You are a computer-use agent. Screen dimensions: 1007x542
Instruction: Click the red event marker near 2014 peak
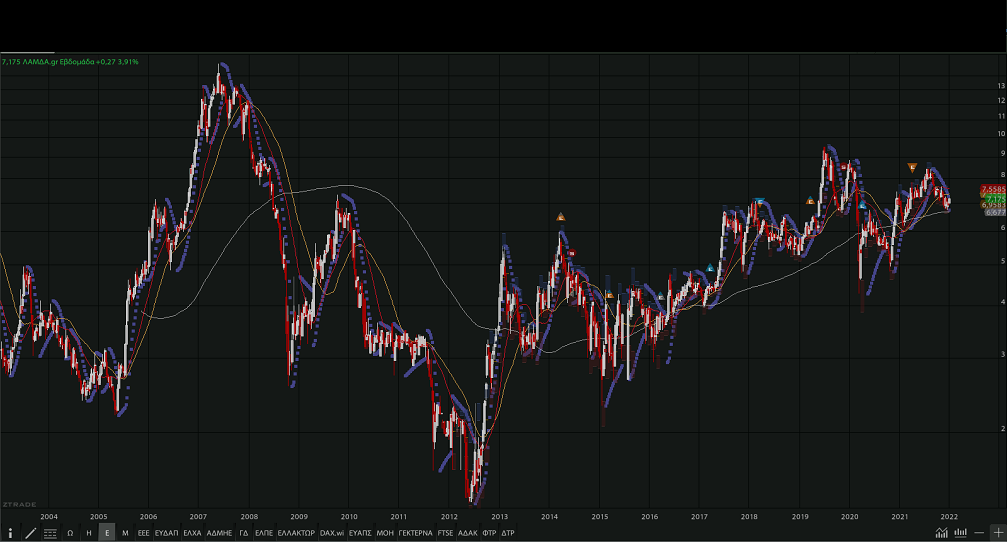572,253
